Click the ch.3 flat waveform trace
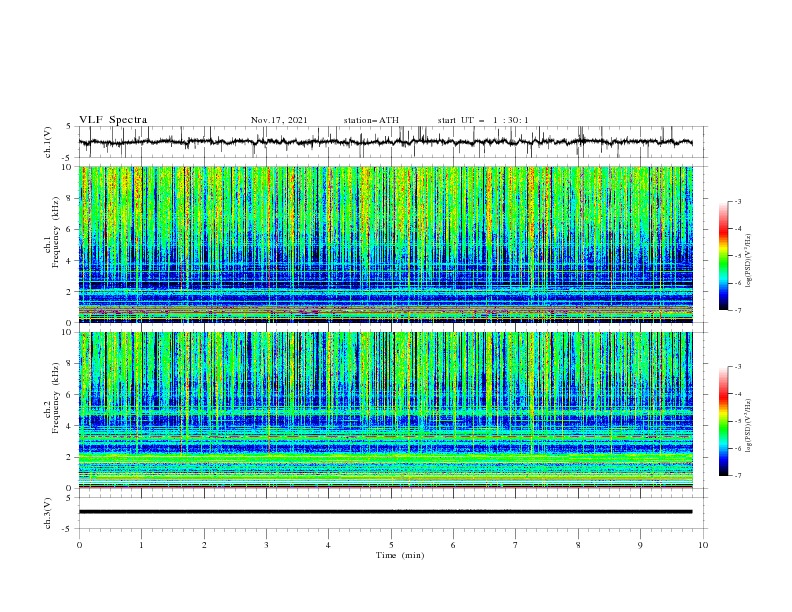Screen dimensions: 792x612 pyautogui.click(x=385, y=512)
